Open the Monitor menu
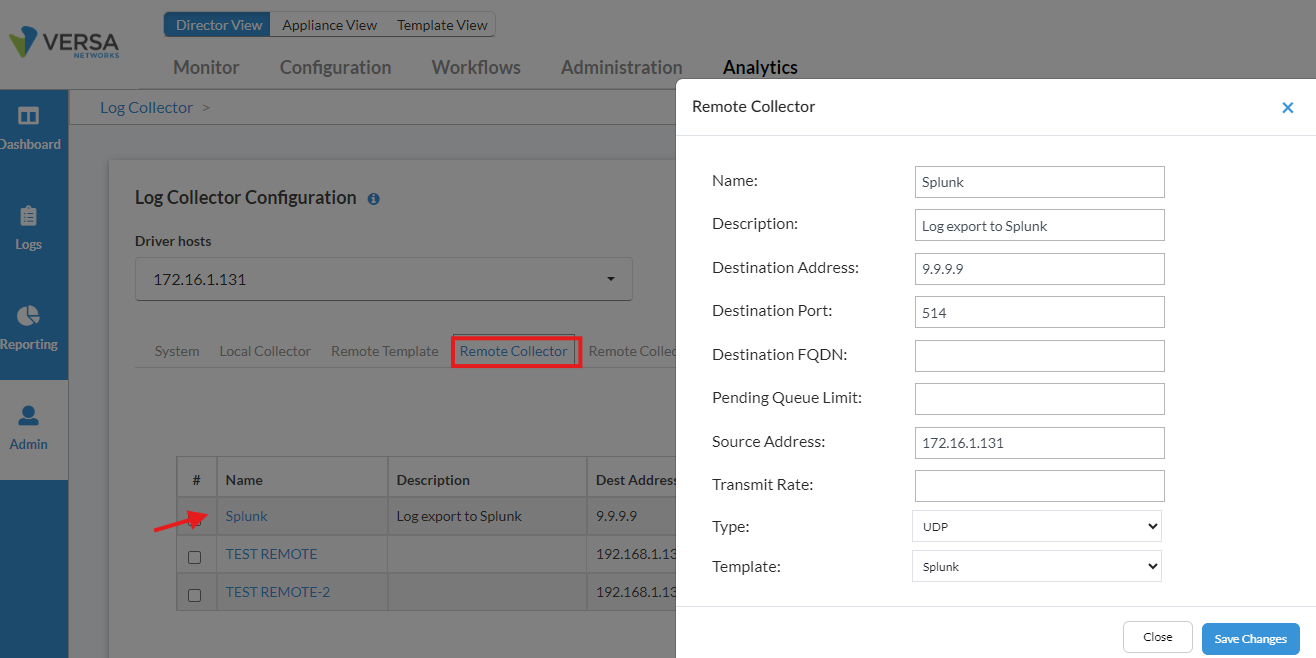Viewport: 1316px width, 658px height. [206, 68]
